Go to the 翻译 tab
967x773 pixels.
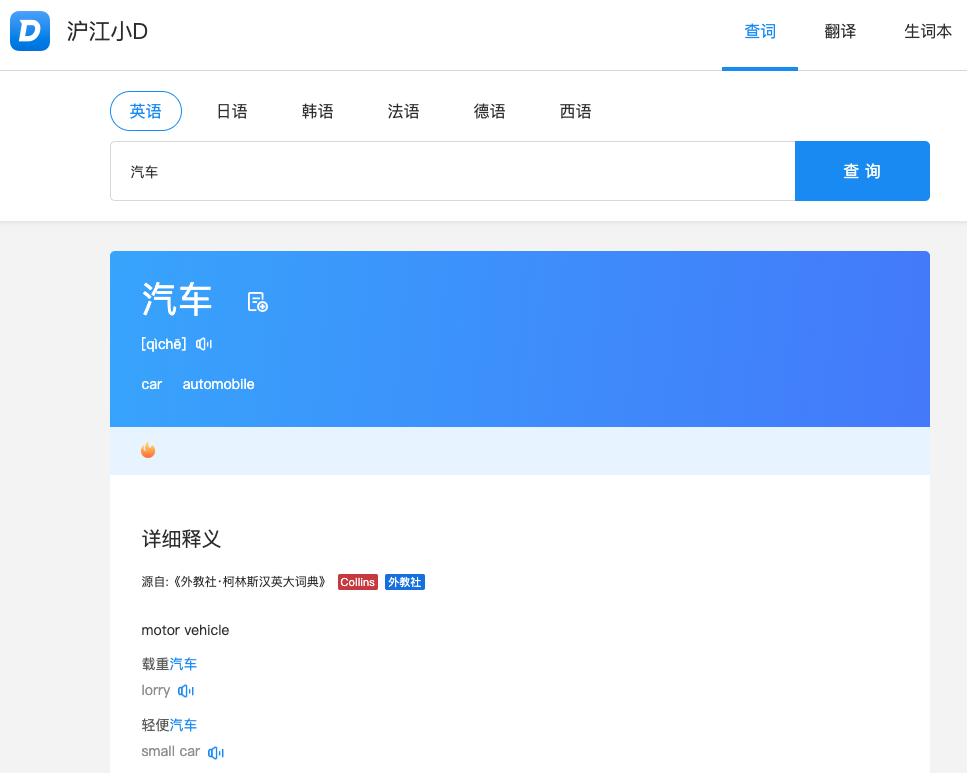[840, 32]
